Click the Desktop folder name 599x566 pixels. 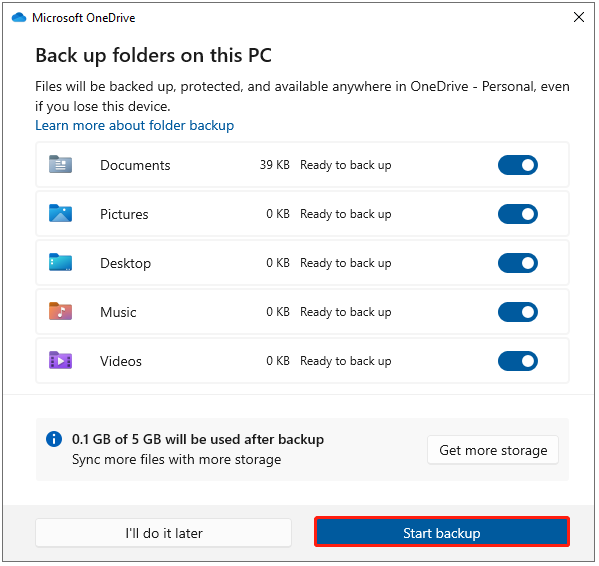pos(125,264)
